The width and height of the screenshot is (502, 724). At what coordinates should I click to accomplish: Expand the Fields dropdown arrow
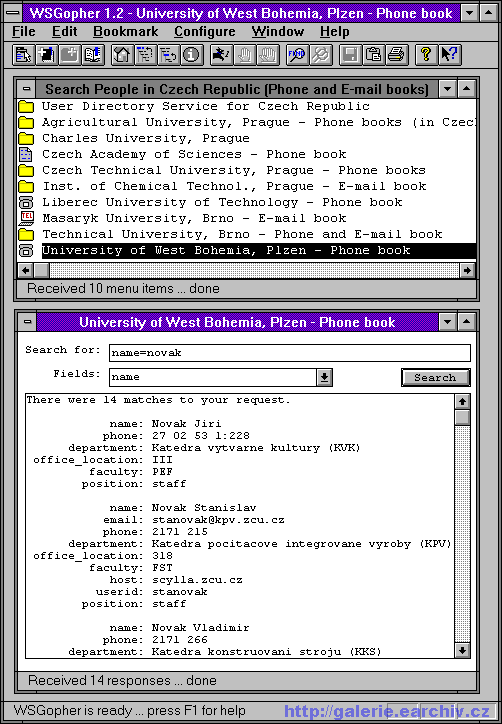[324, 377]
